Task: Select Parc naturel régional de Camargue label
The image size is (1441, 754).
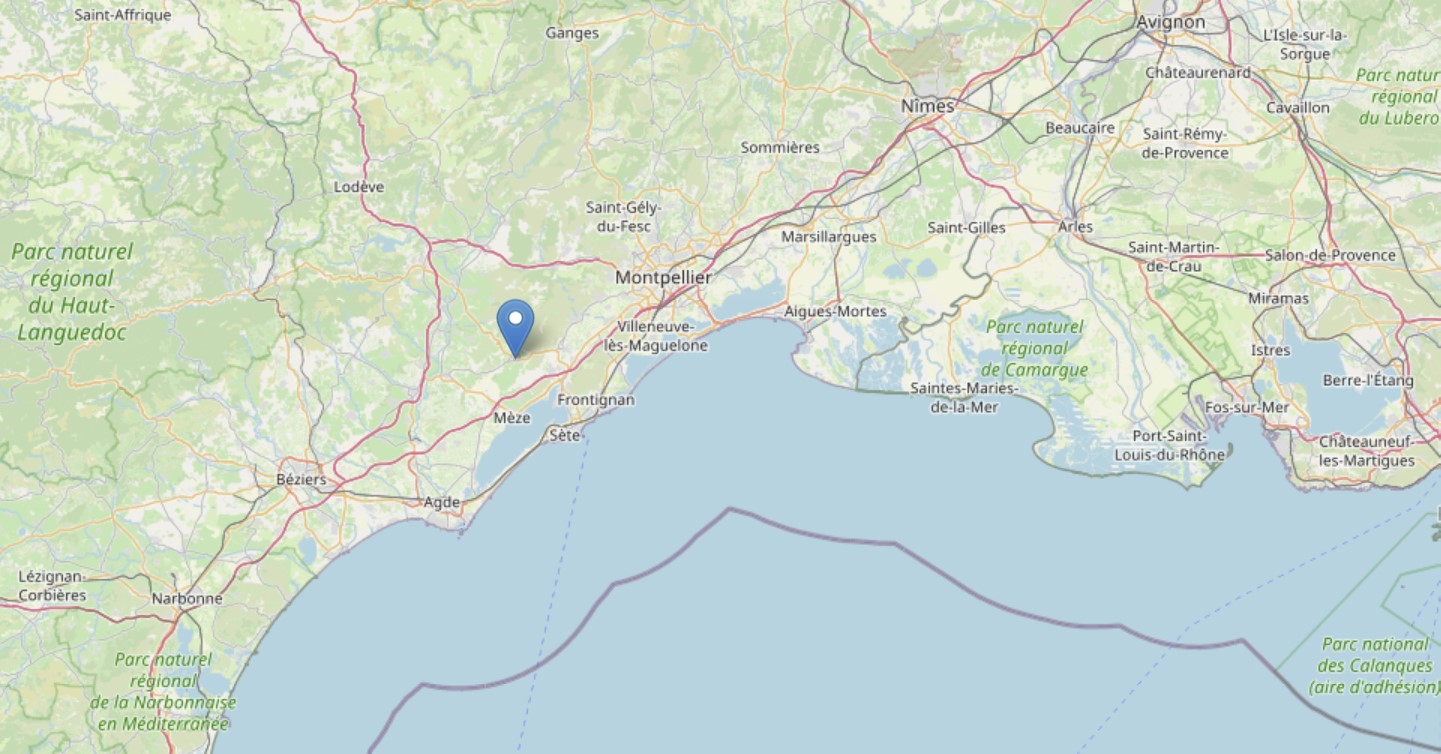Action: [x=1034, y=349]
